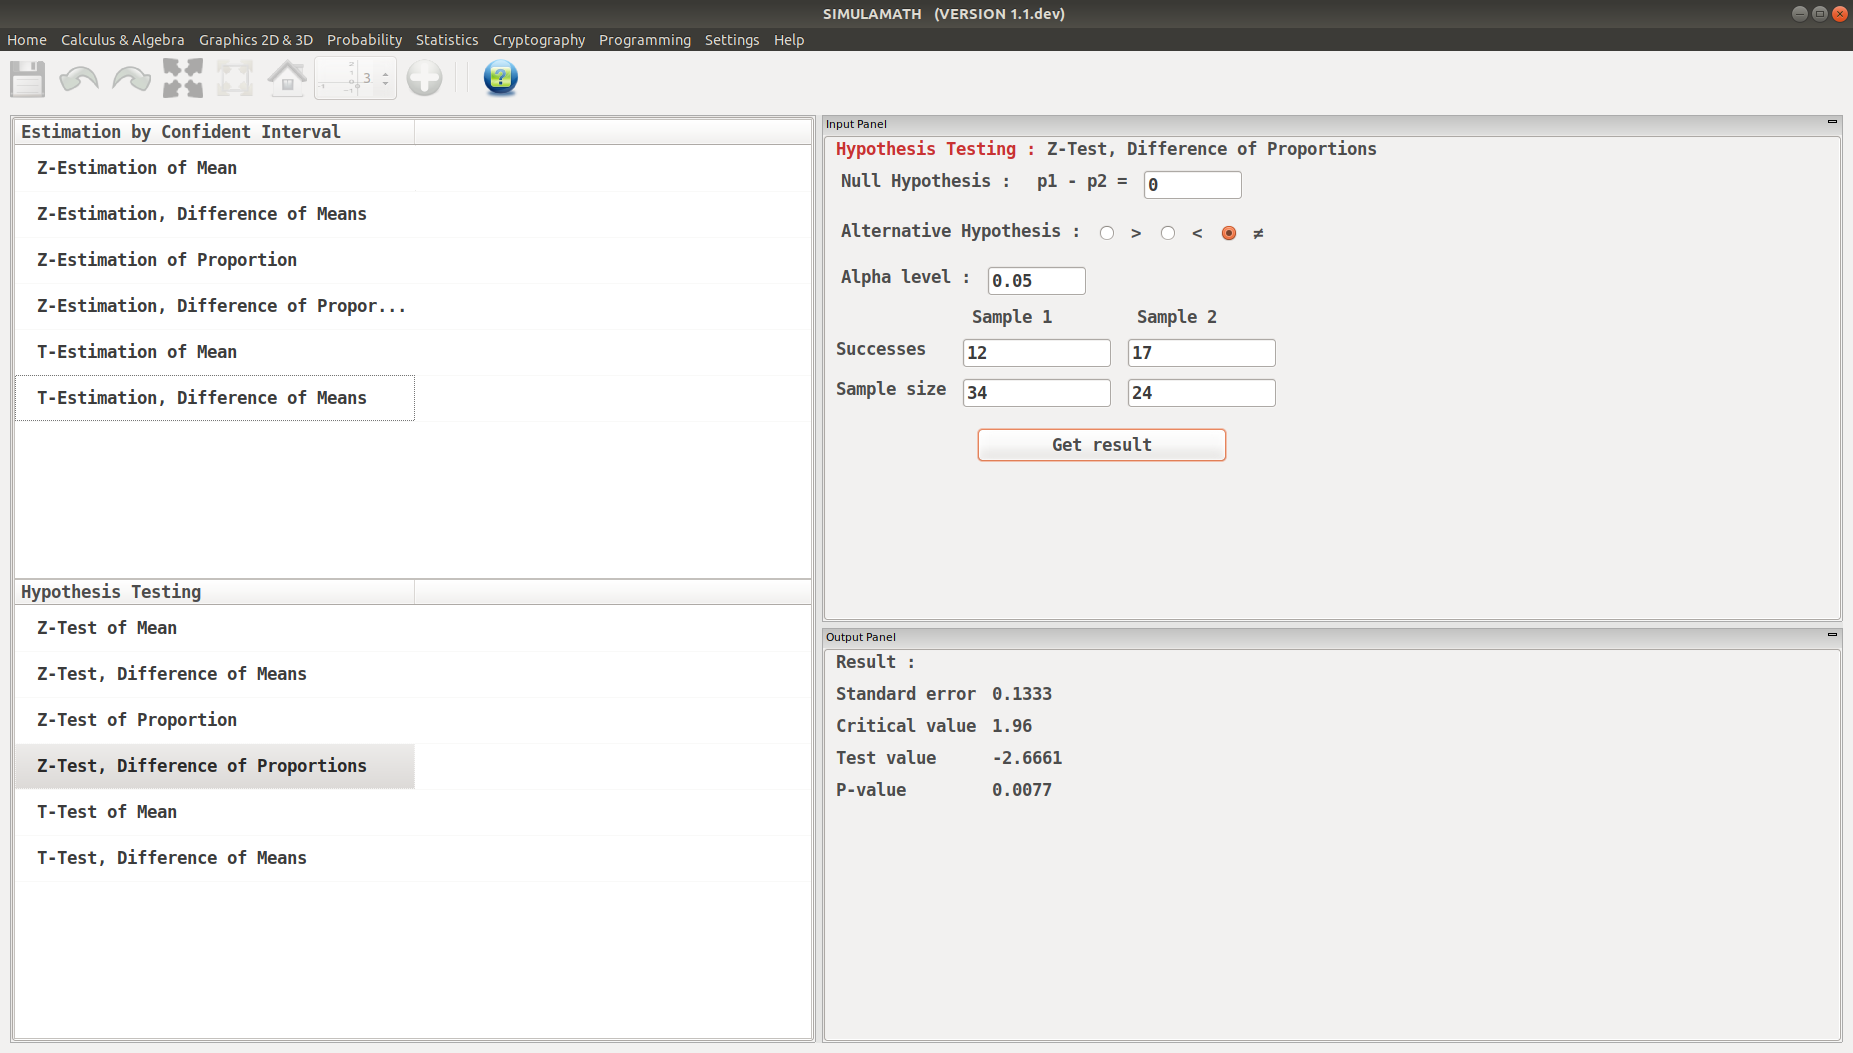
Task: Click the Standard error value 0.1333
Action: pyautogui.click(x=1021, y=694)
